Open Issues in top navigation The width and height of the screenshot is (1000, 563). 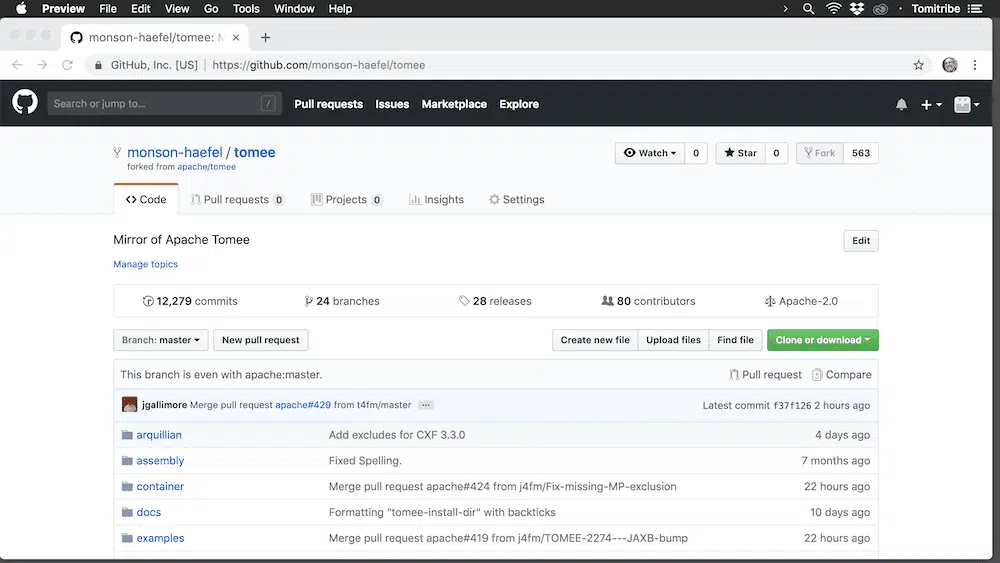click(x=392, y=104)
